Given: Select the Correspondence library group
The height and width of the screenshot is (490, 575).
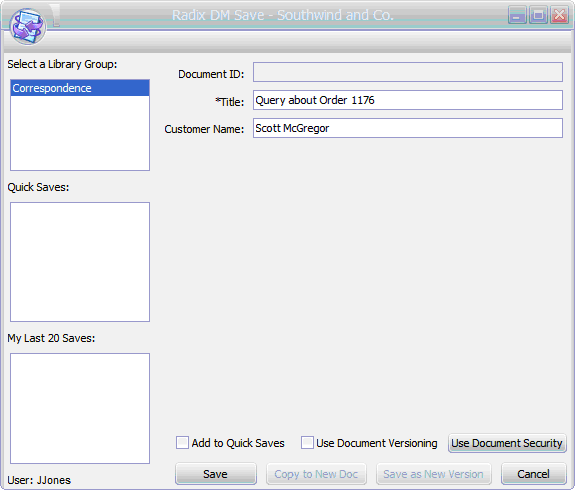Looking at the screenshot, I should click(x=80, y=88).
